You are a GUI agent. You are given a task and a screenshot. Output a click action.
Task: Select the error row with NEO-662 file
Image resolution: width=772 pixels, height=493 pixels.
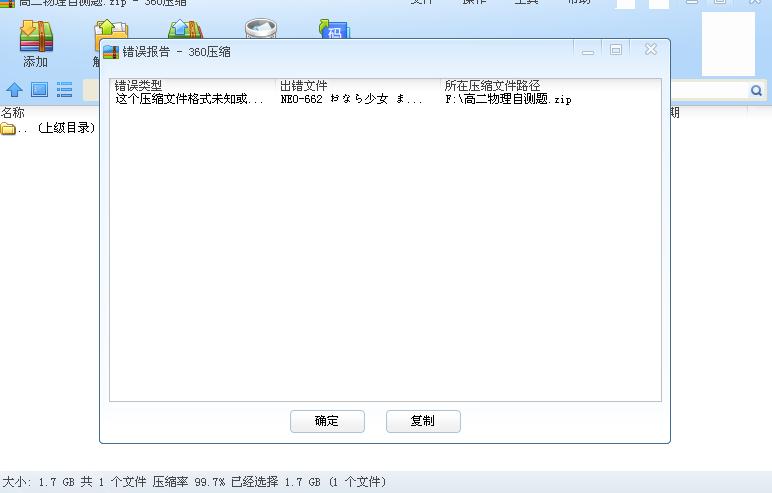click(x=350, y=99)
